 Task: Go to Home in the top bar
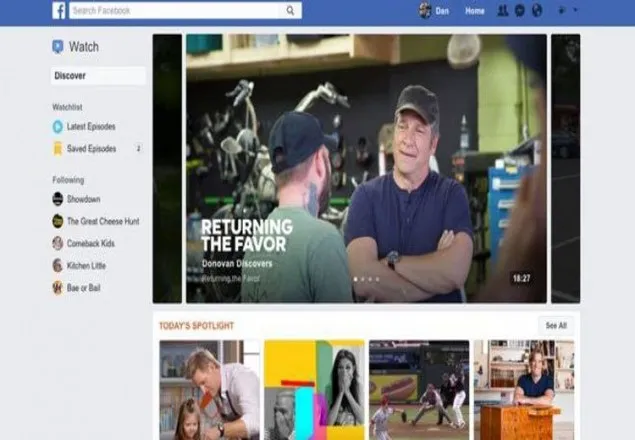click(x=475, y=11)
